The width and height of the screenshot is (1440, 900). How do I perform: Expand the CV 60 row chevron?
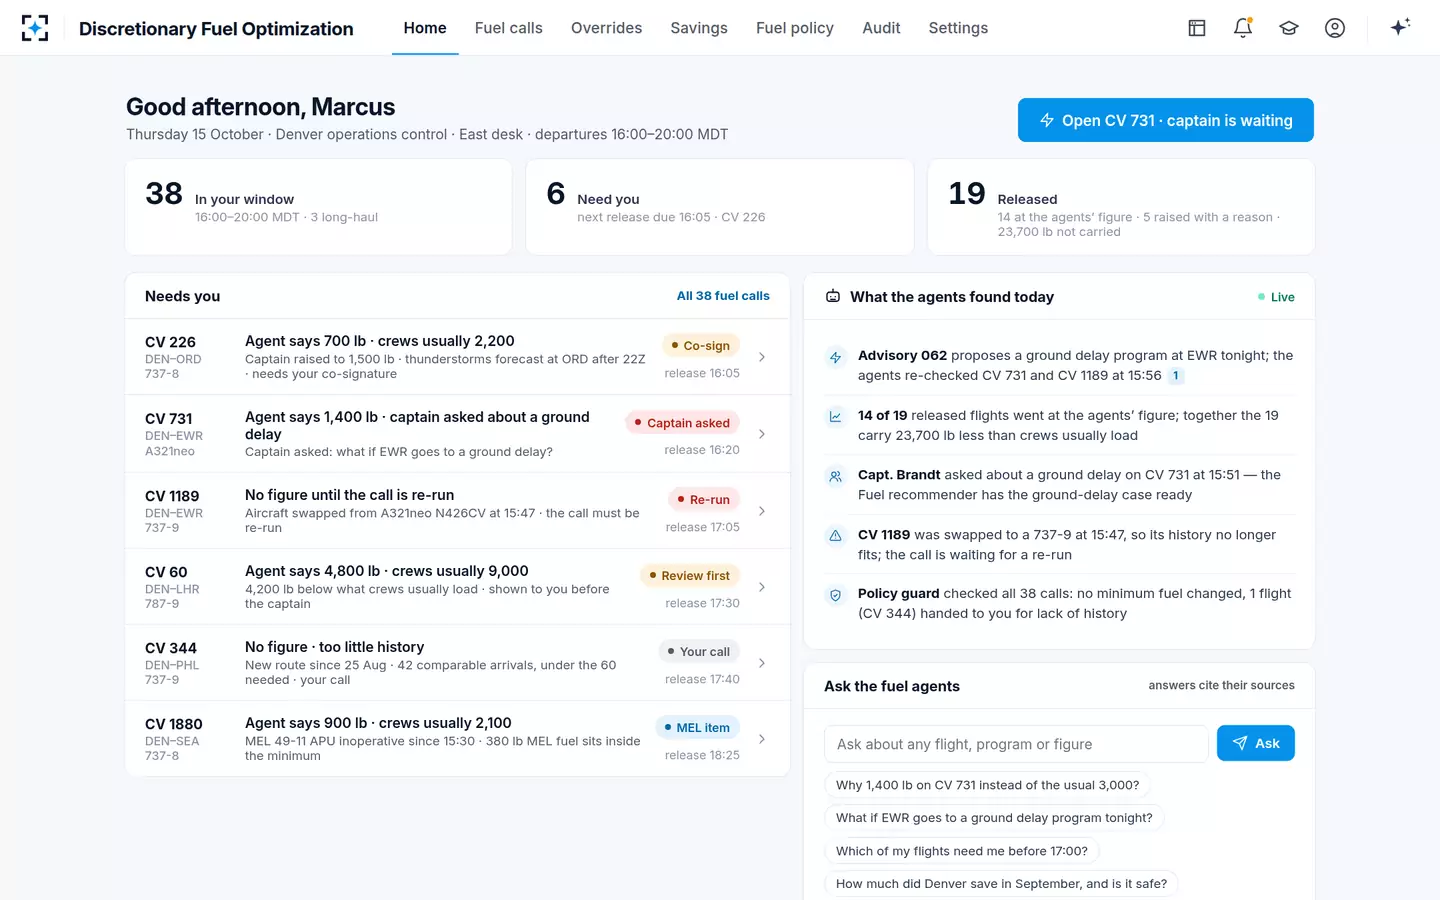762,587
